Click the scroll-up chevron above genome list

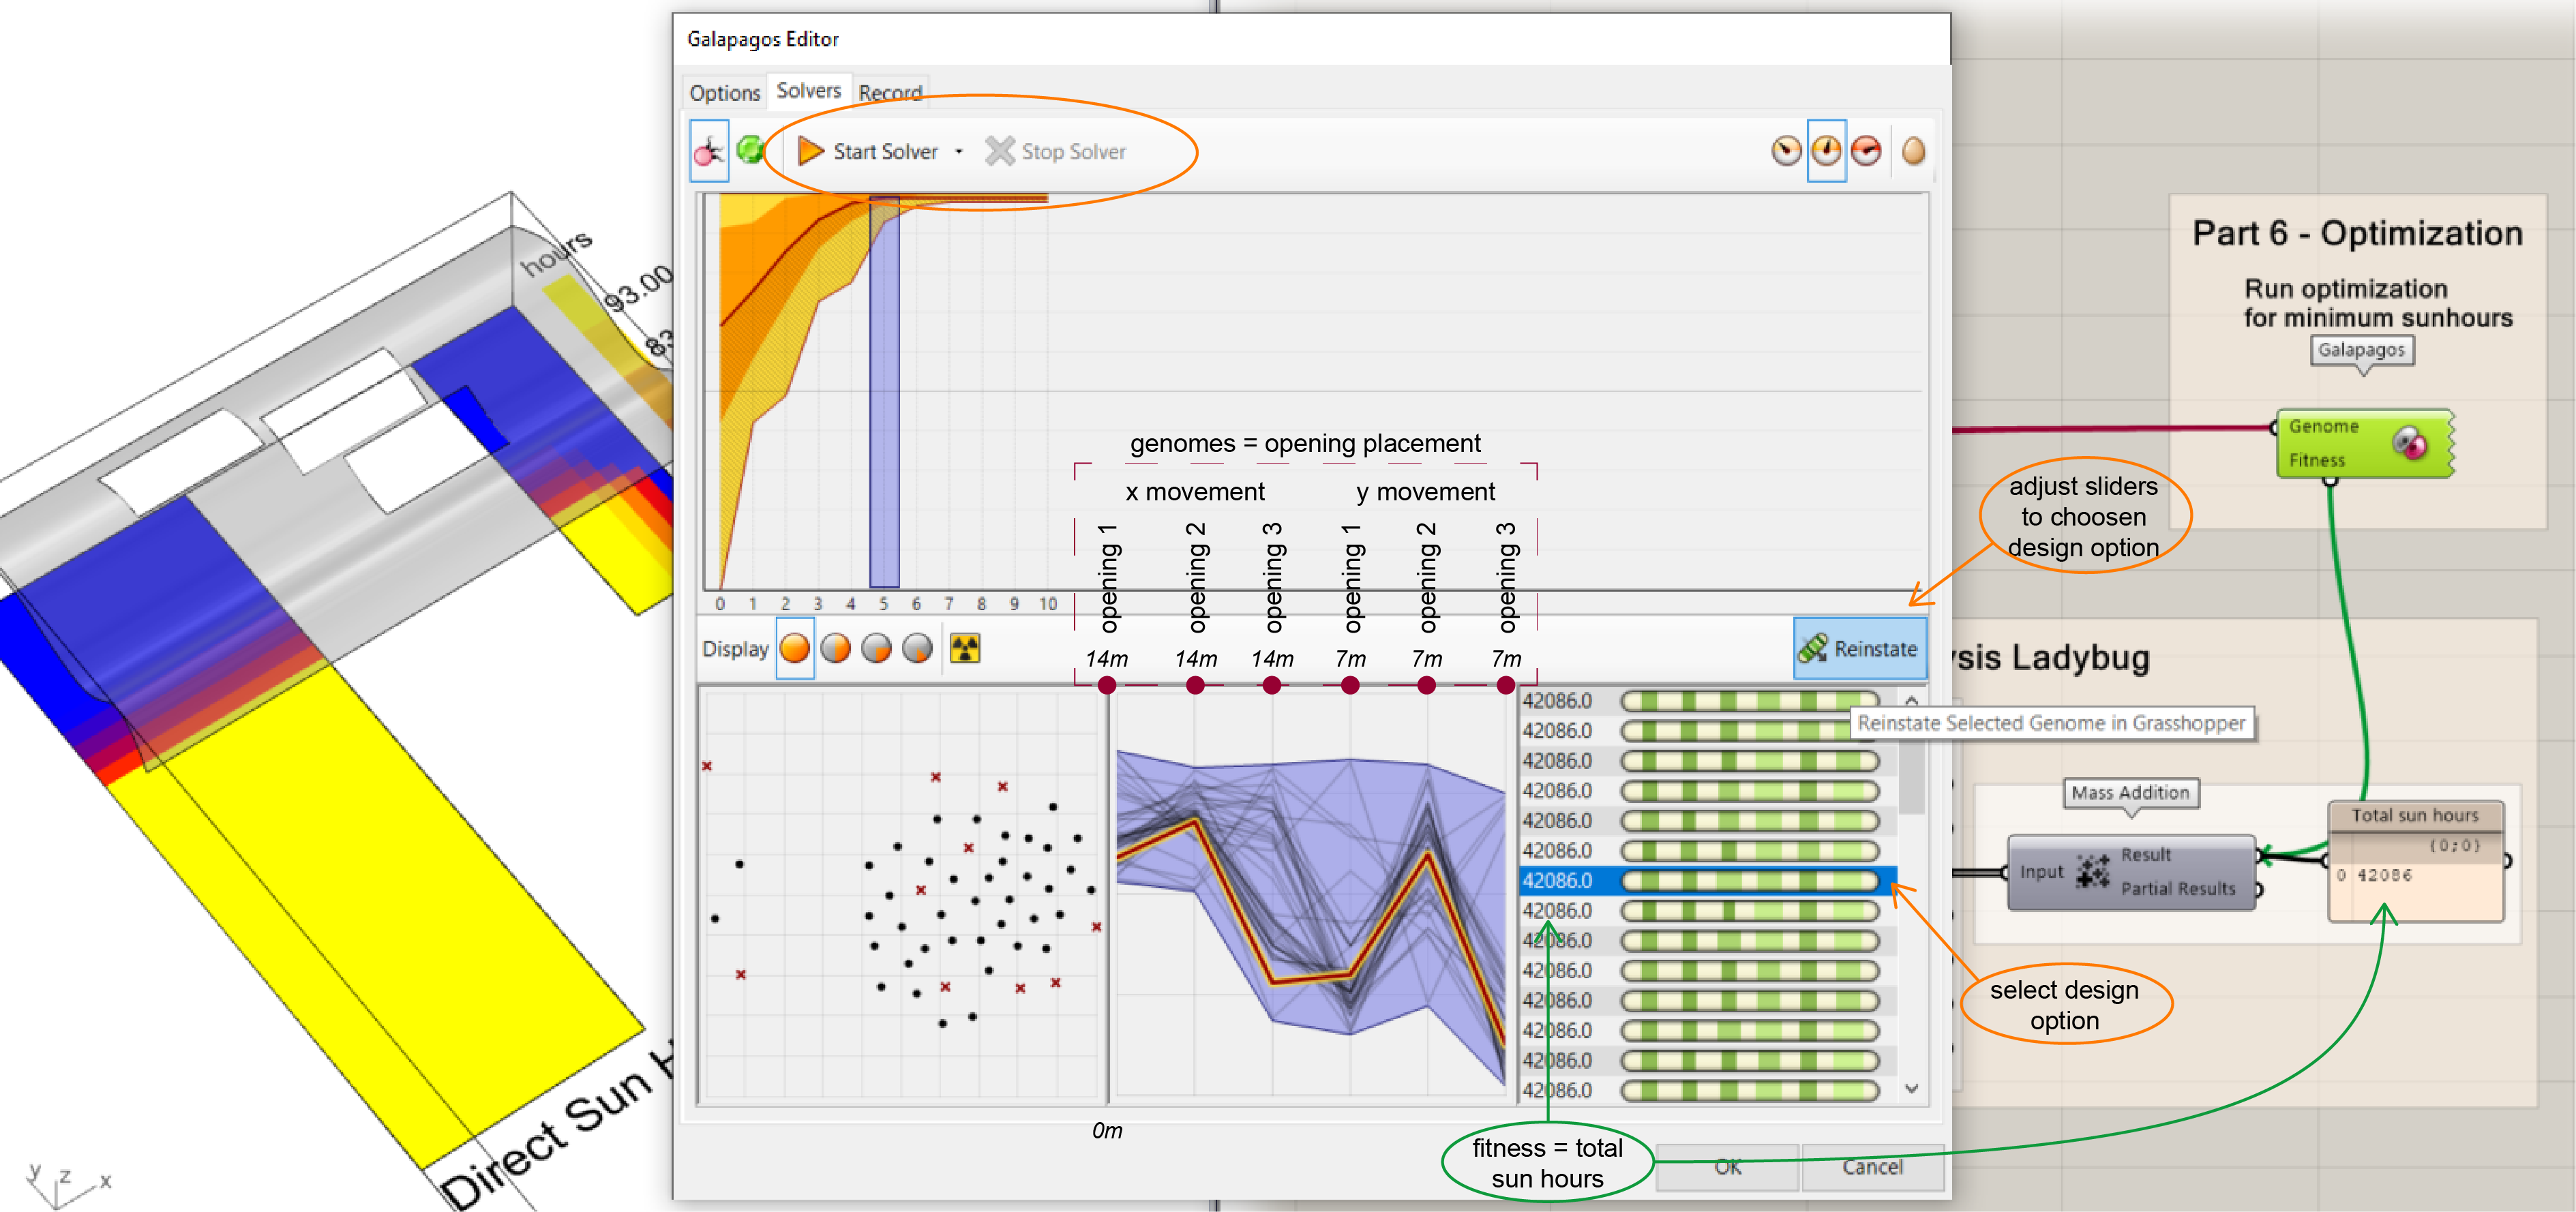(x=1913, y=700)
